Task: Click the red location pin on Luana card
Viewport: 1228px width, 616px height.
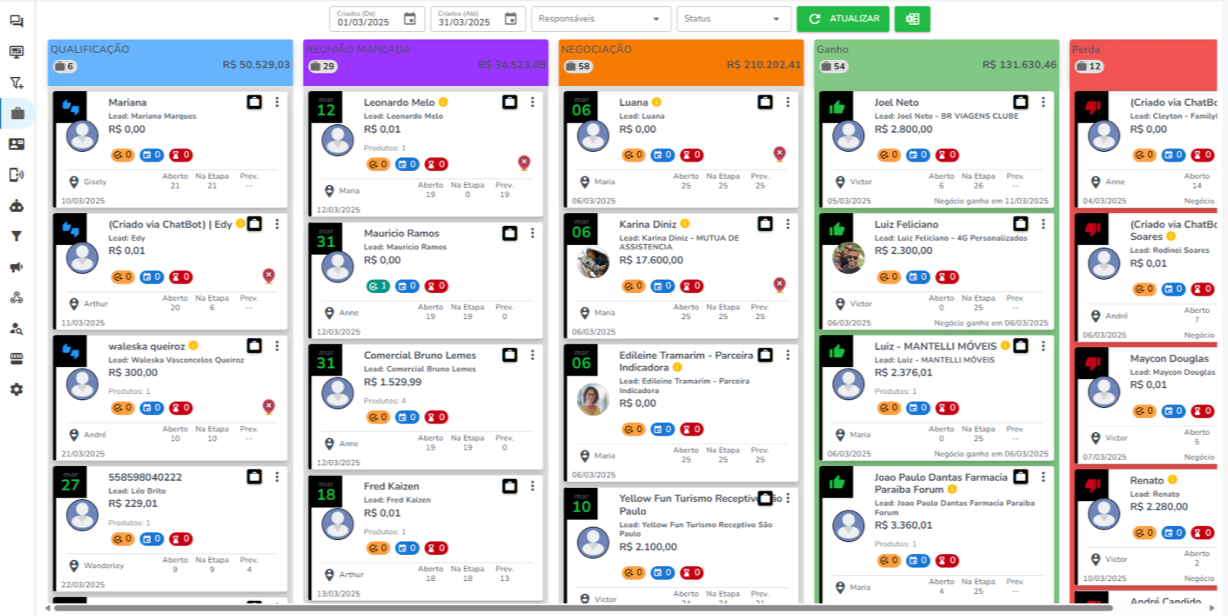Action: pyautogui.click(x=779, y=153)
